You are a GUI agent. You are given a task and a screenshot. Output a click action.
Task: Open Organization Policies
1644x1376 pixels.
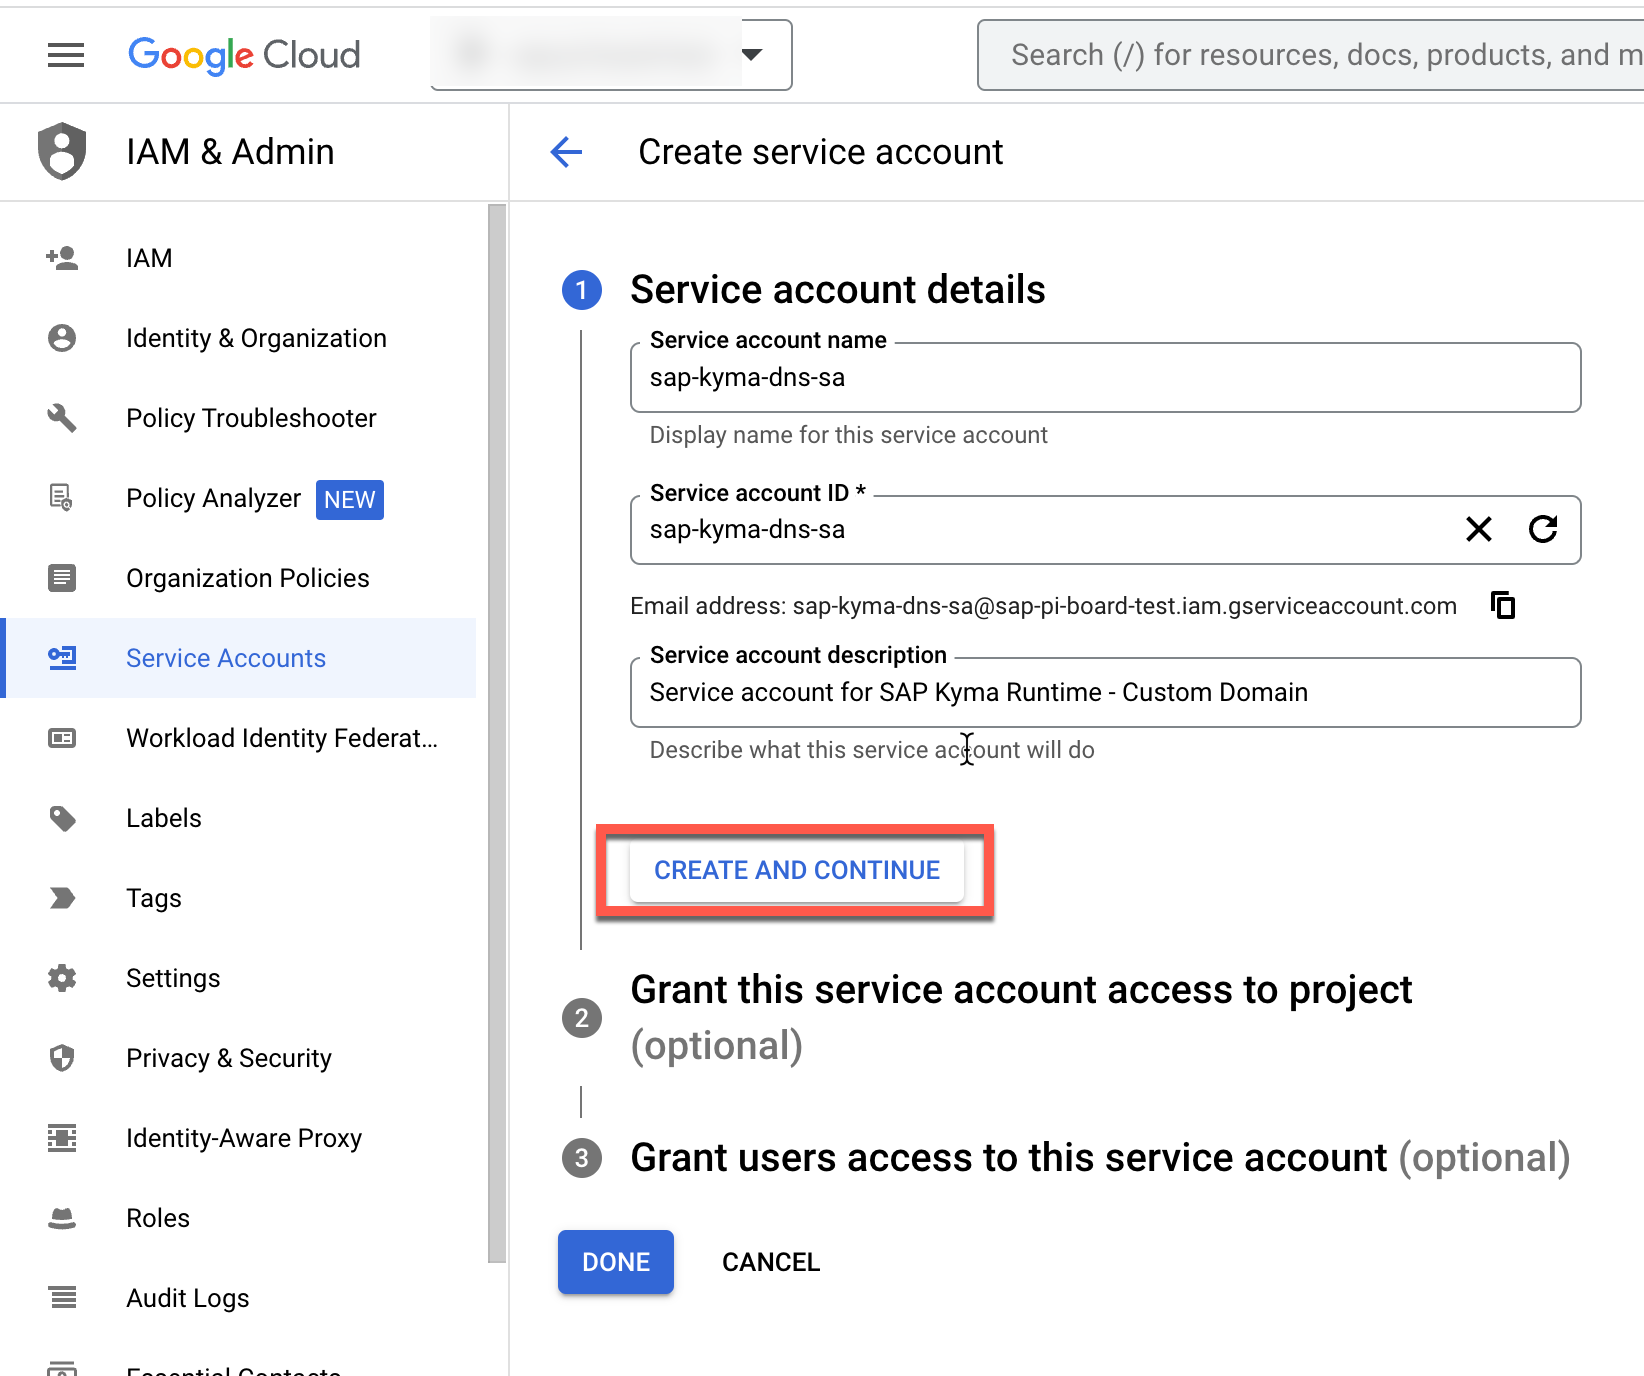pyautogui.click(x=247, y=578)
